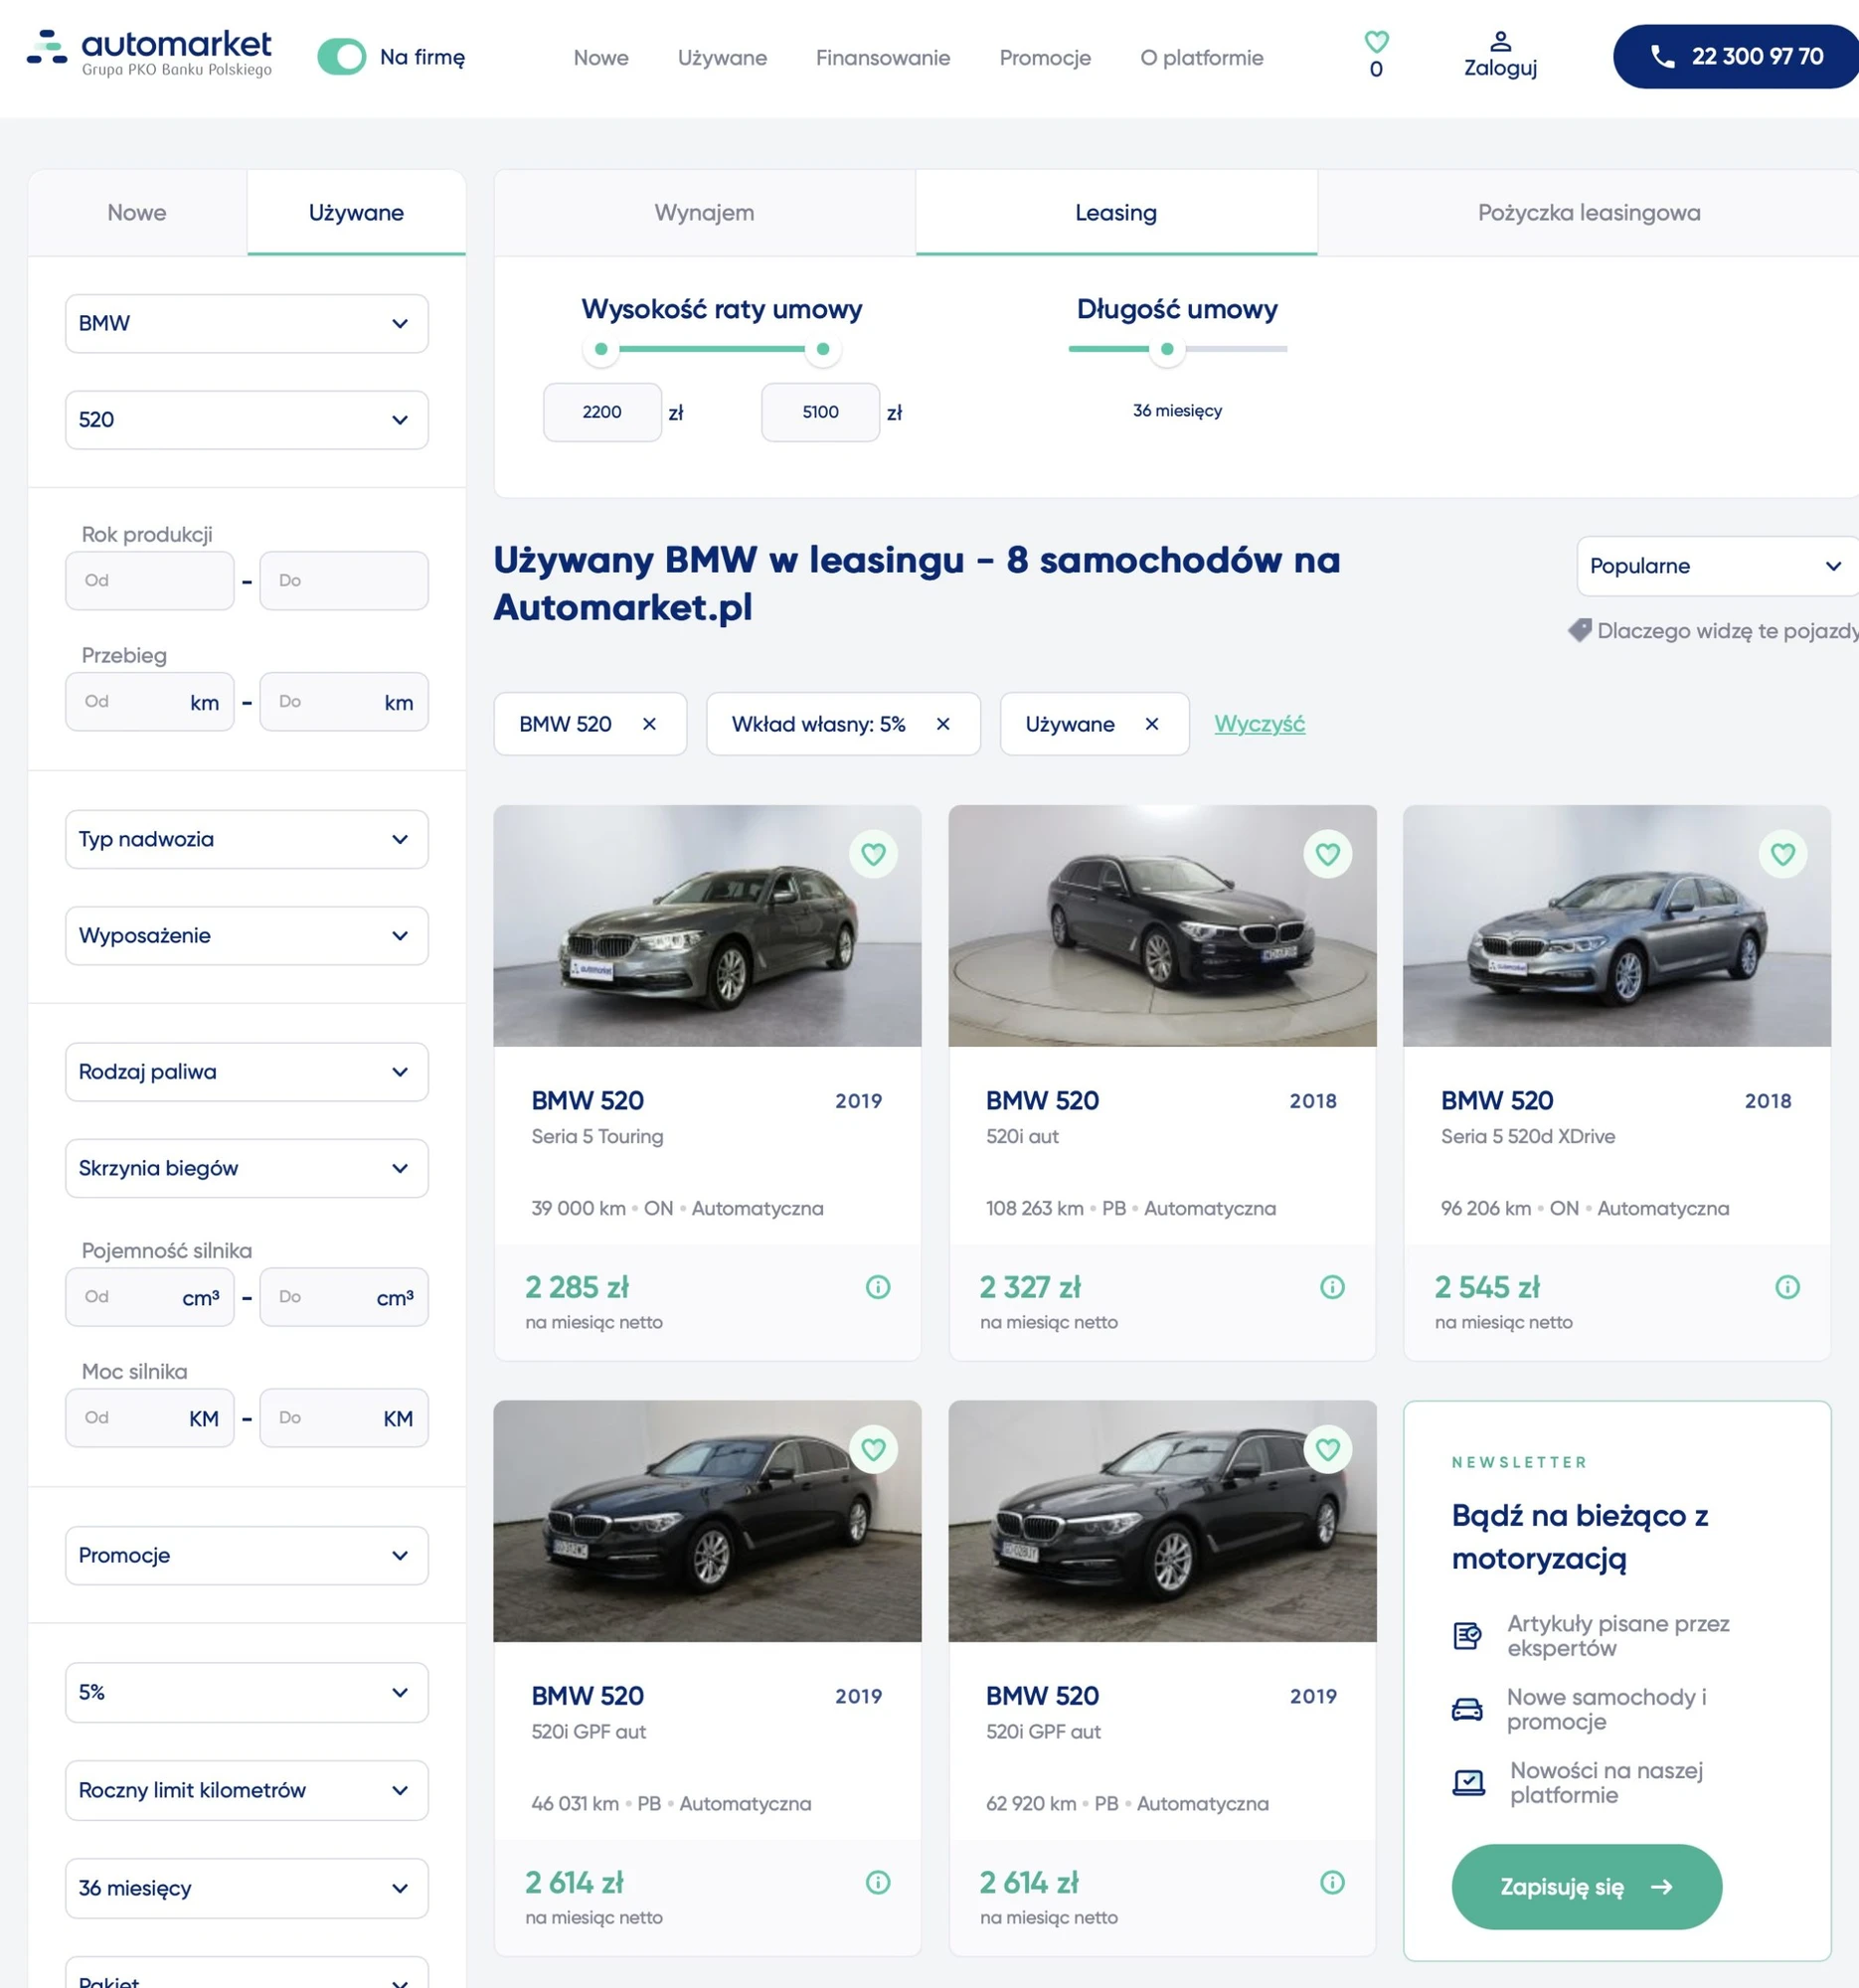Click the Rok produkcji Od field
This screenshot has height=1988, width=1859.
pyautogui.click(x=150, y=581)
